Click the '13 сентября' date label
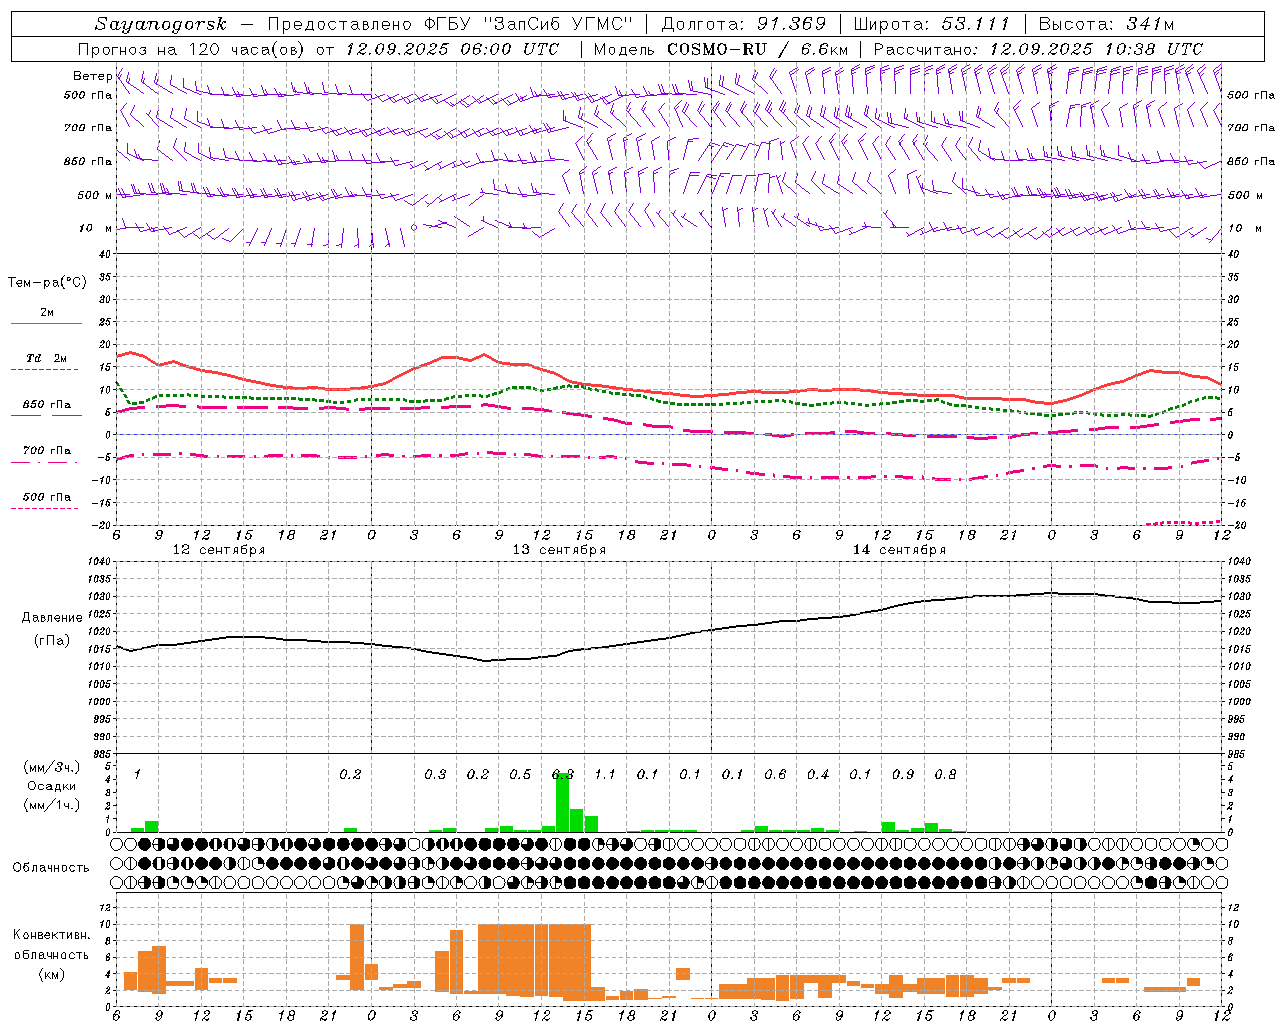The image size is (1280, 1024). (x=559, y=550)
